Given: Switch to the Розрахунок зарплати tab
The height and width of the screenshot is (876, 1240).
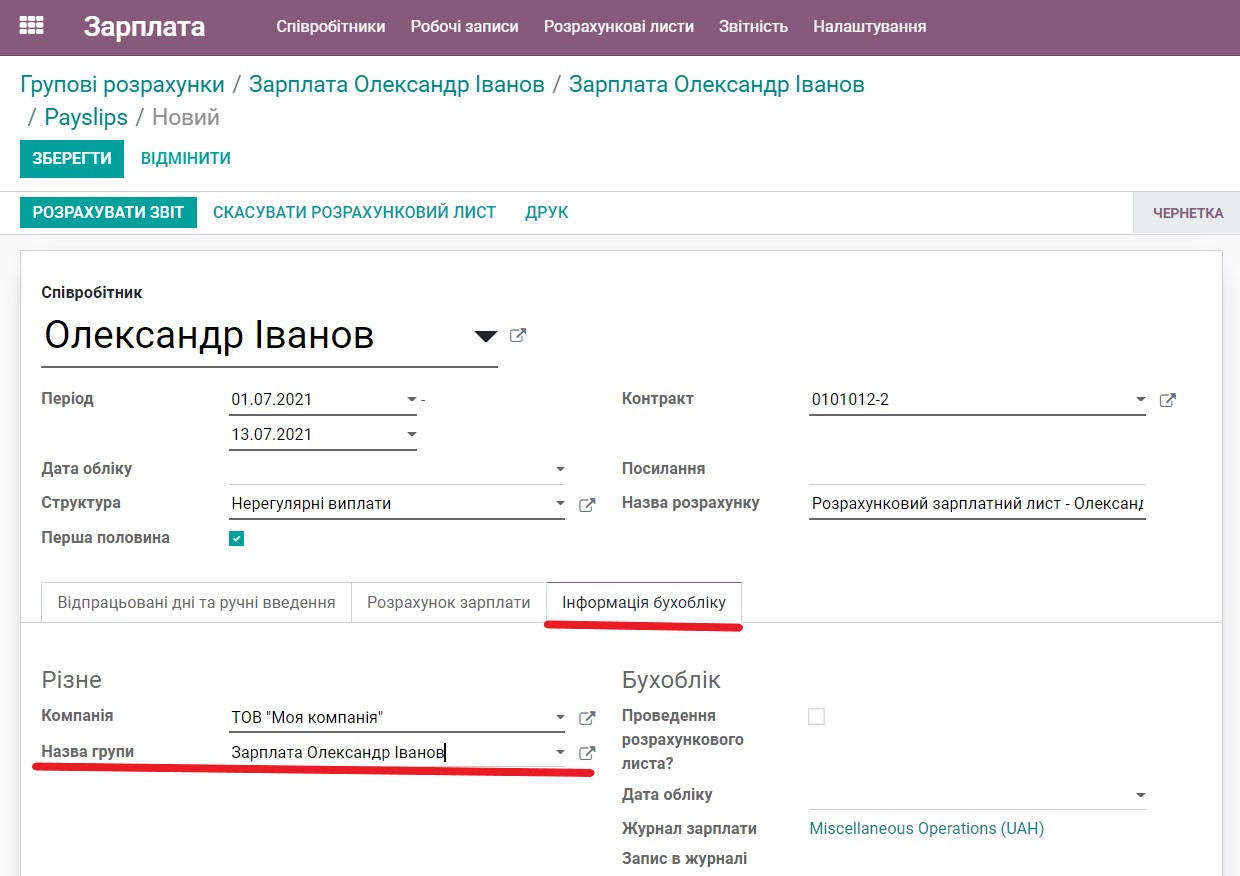Looking at the screenshot, I should pyautogui.click(x=448, y=602).
